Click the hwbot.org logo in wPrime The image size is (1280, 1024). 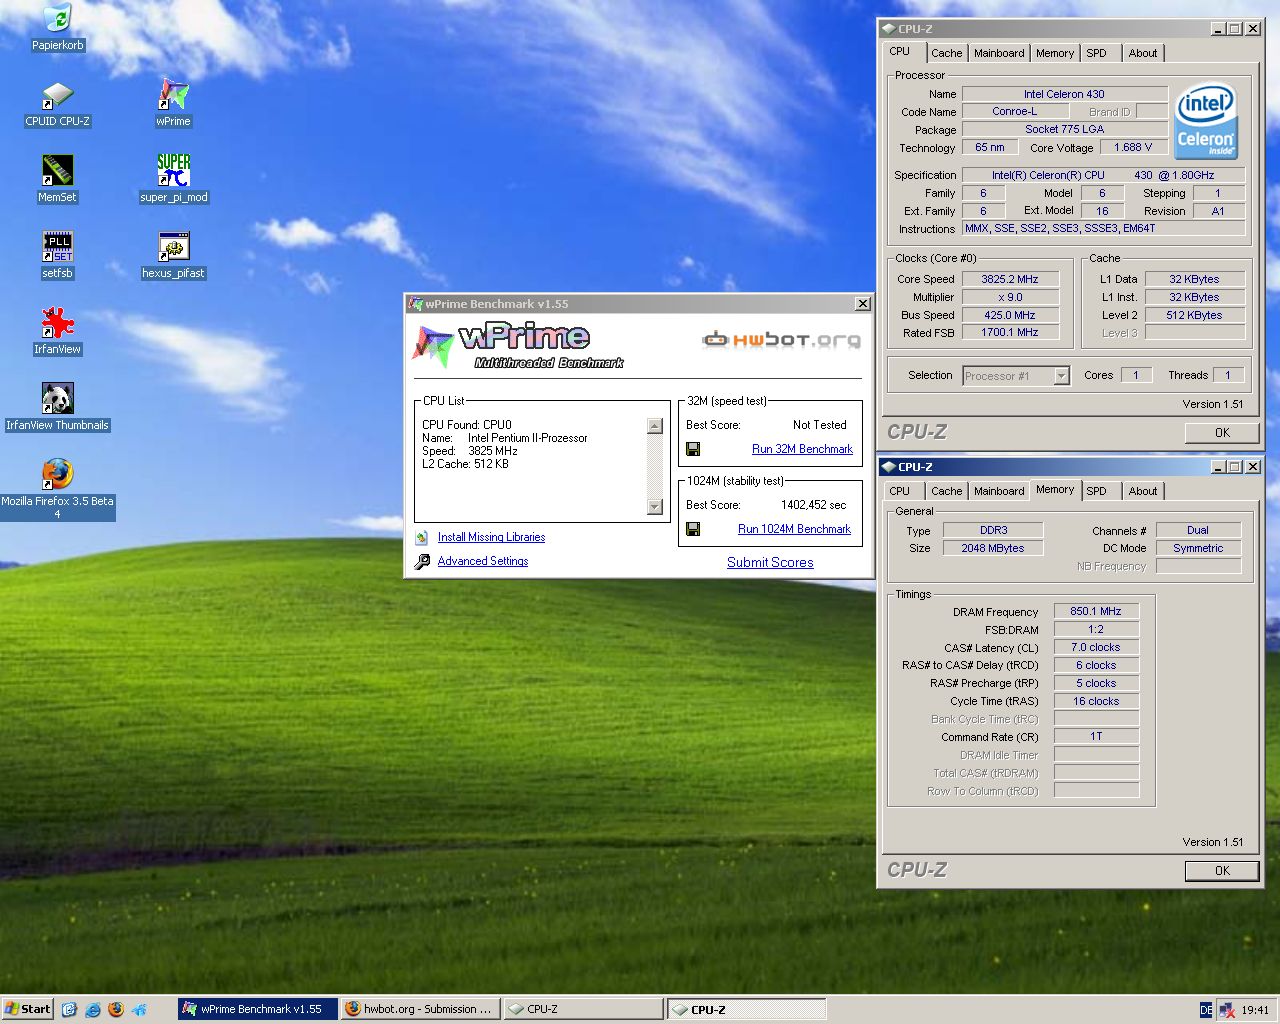pos(781,340)
